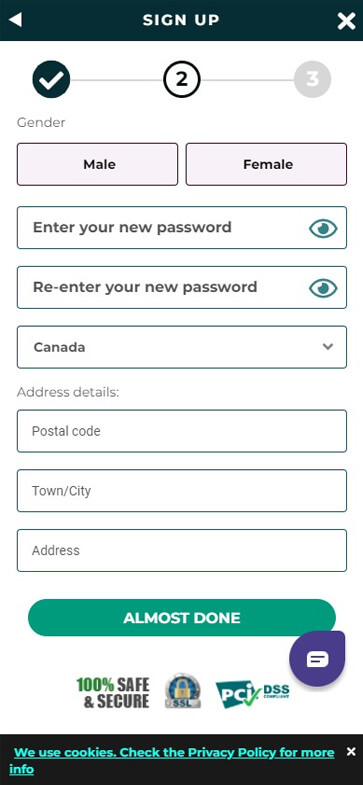This screenshot has width=363, height=785.
Task: Open the Privacy Policy cookies link
Action: [x=174, y=760]
